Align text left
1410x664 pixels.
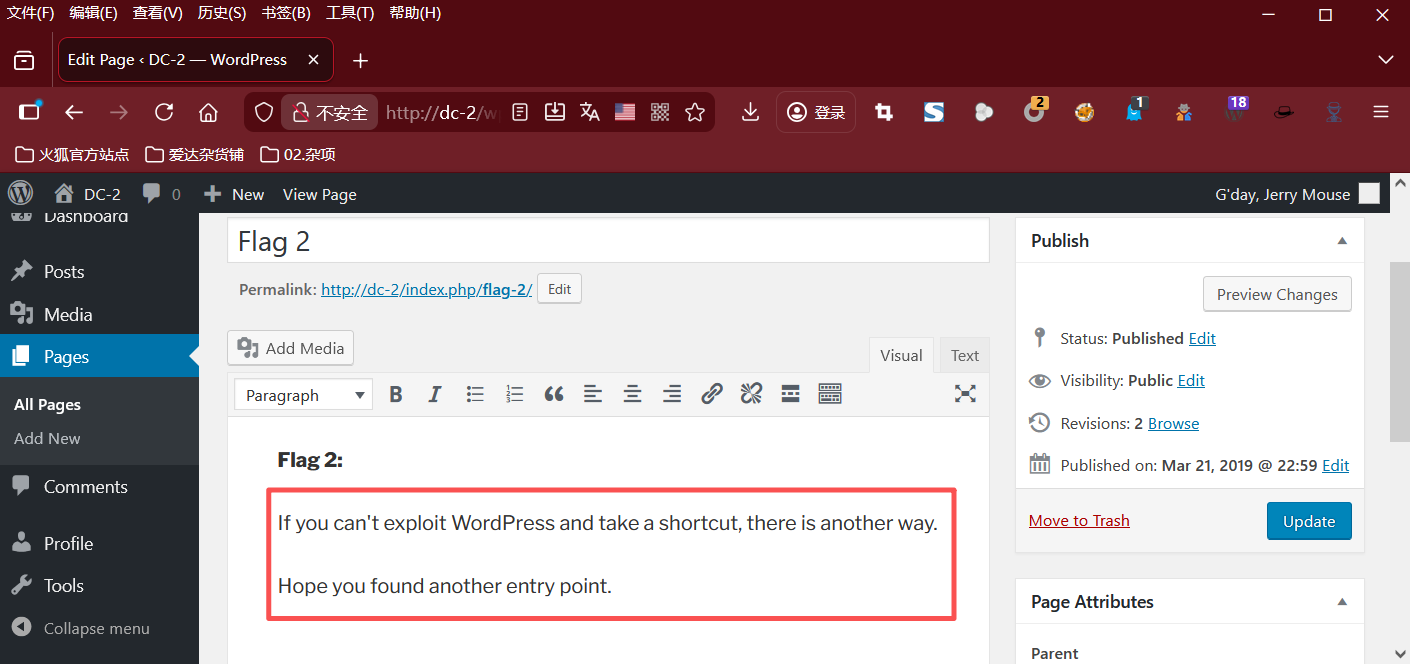tap(593, 394)
